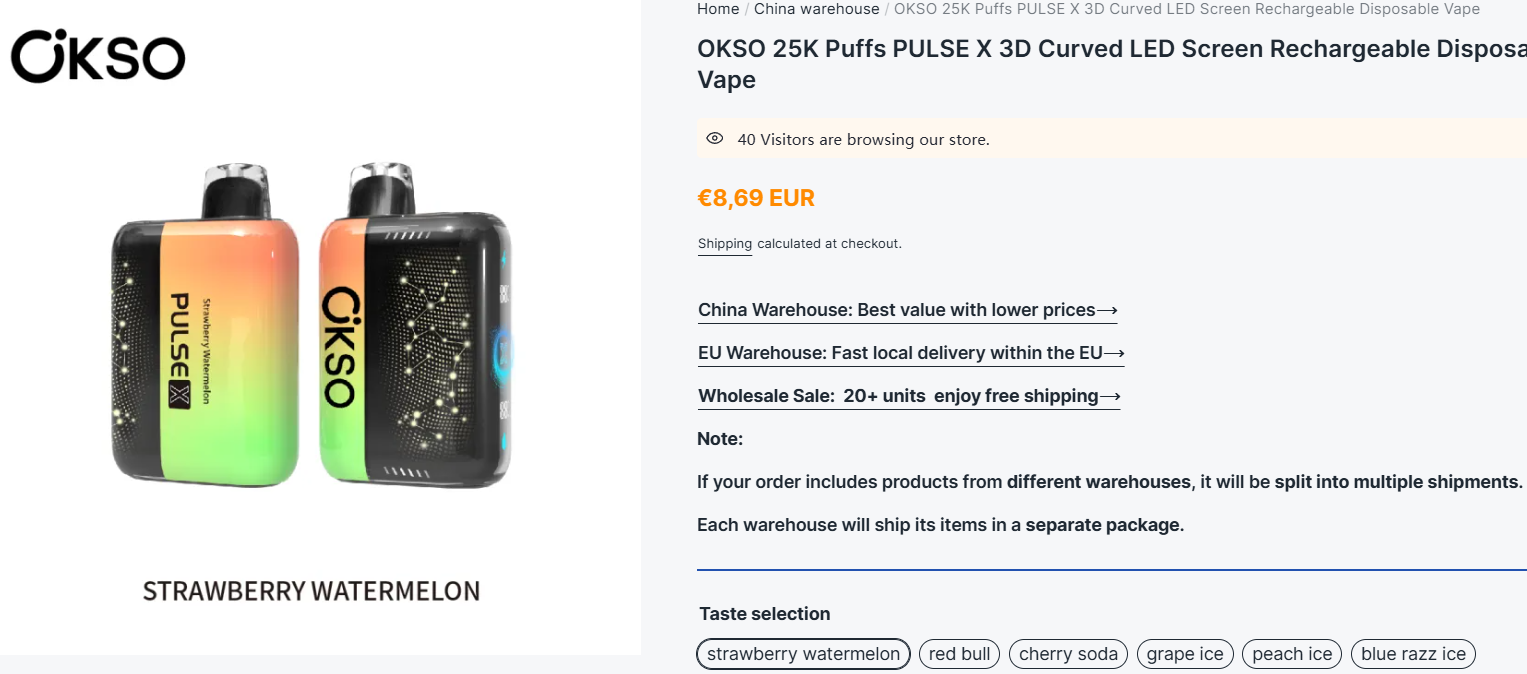Open the Shipping policy link

pos(724,244)
